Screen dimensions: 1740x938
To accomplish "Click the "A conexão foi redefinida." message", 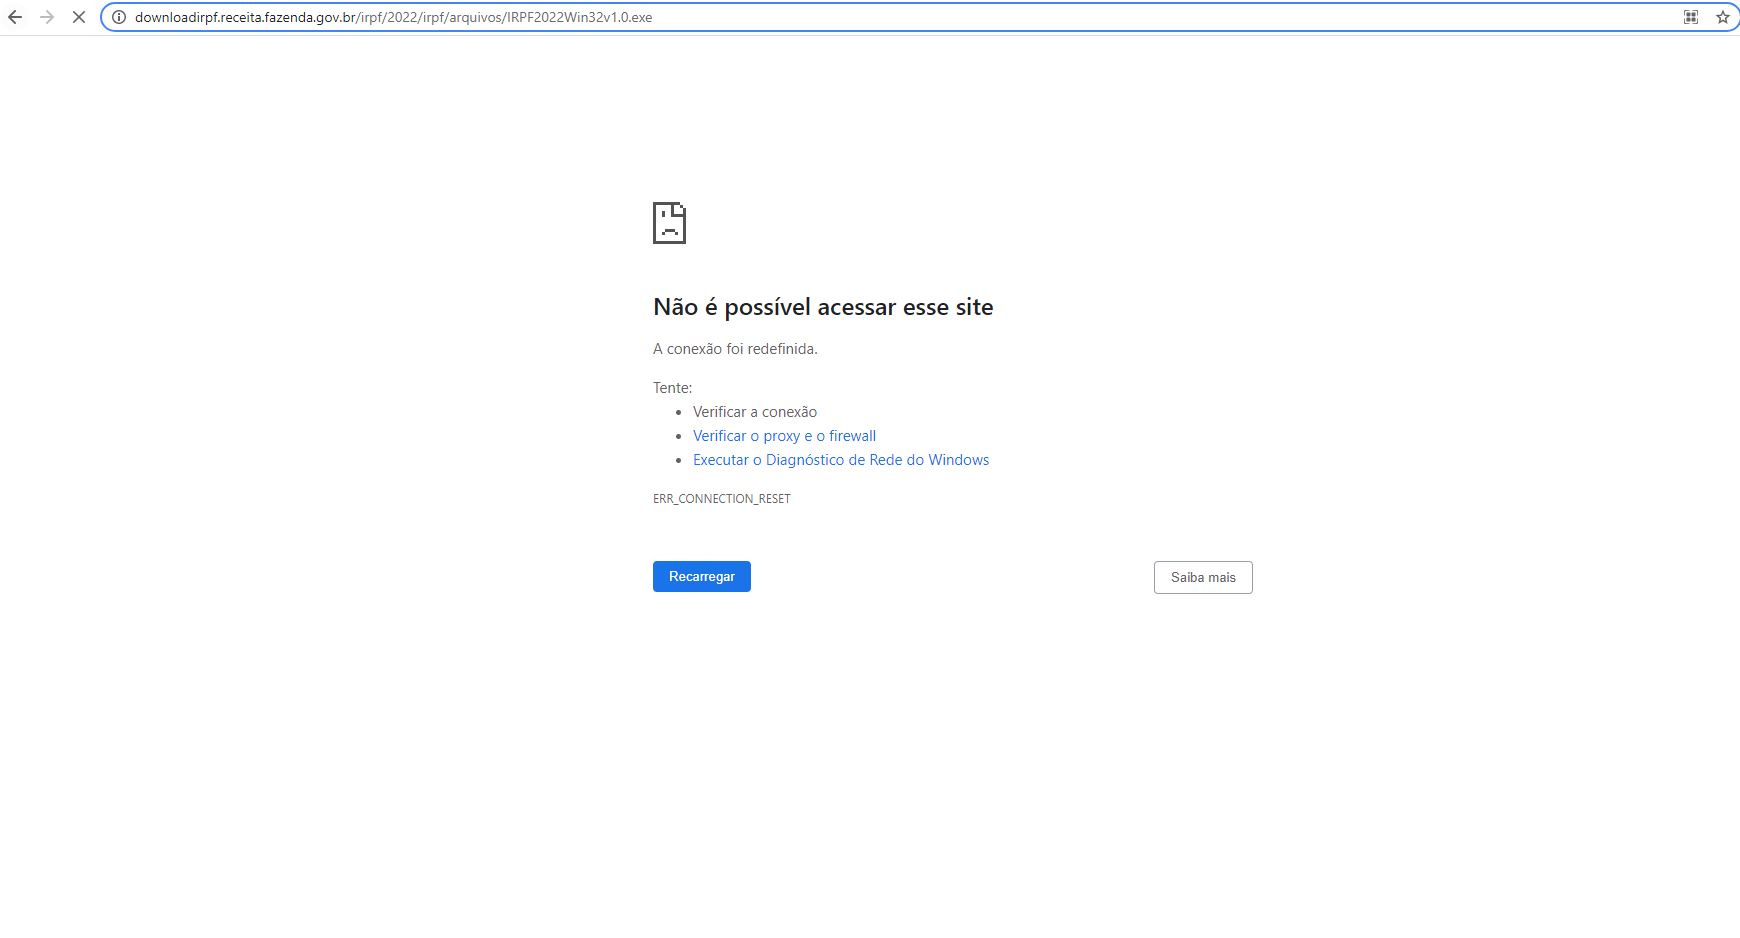I will [x=735, y=349].
